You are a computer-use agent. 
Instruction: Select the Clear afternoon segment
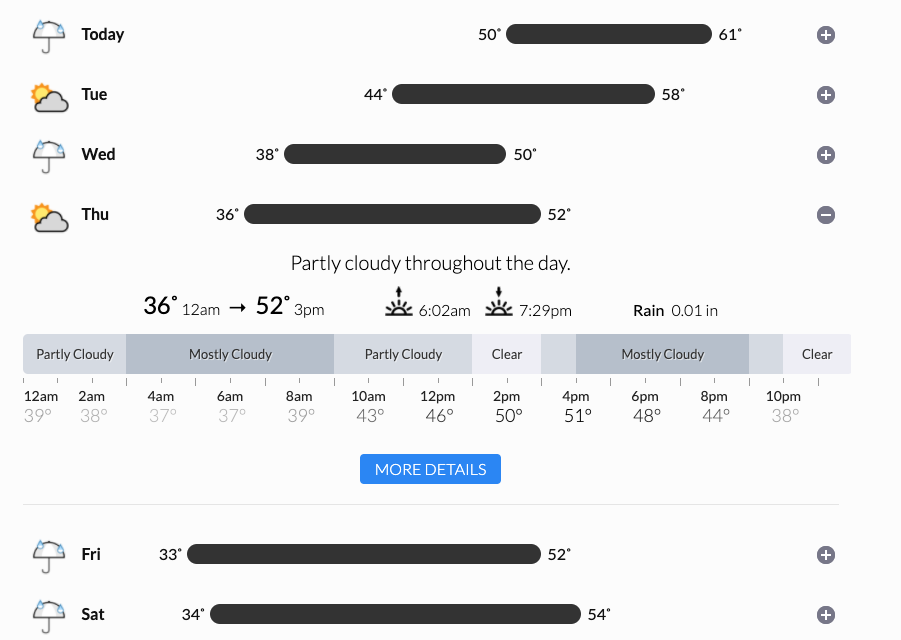[x=506, y=354]
